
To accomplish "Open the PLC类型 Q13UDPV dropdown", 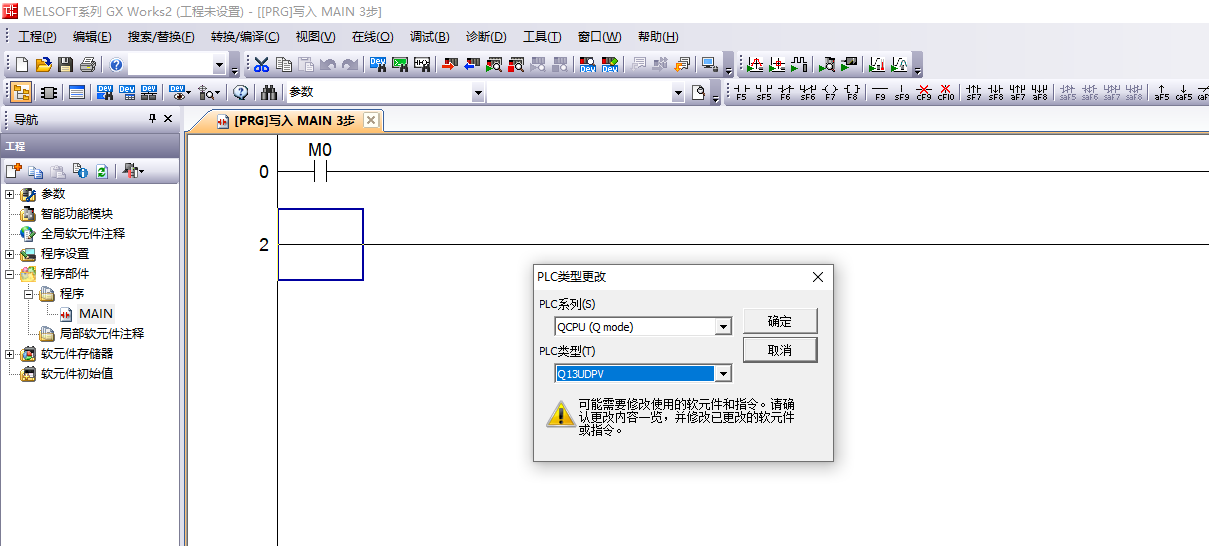I will tap(723, 374).
